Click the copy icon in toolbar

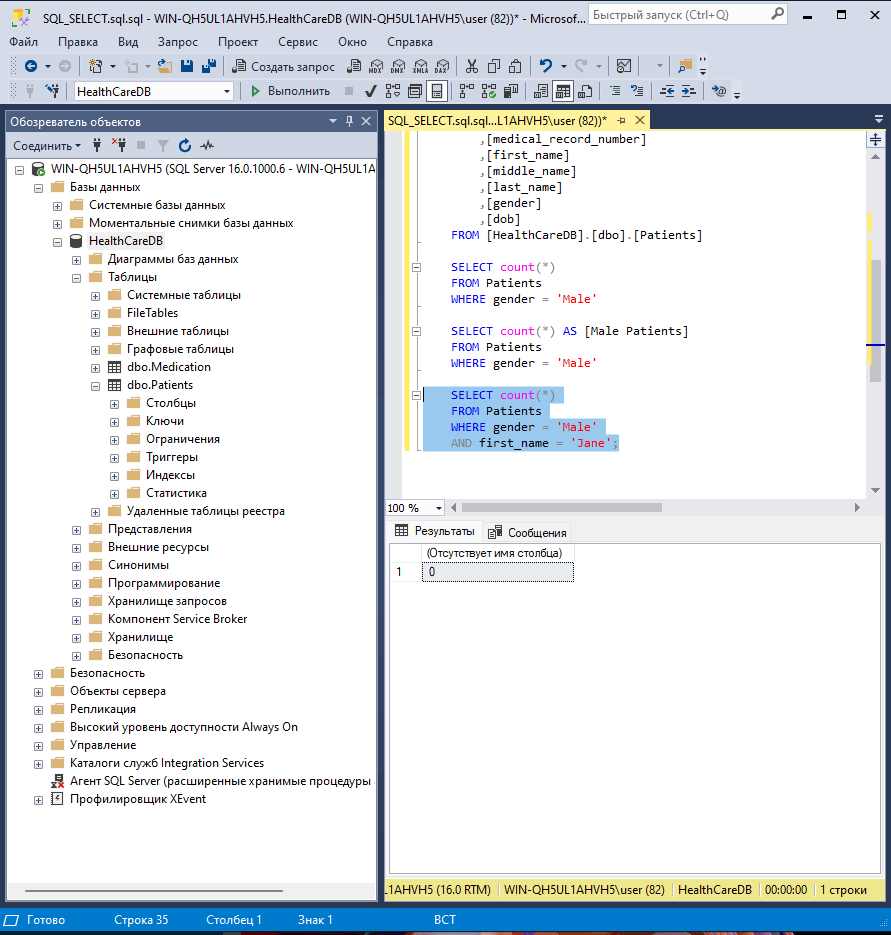494,66
